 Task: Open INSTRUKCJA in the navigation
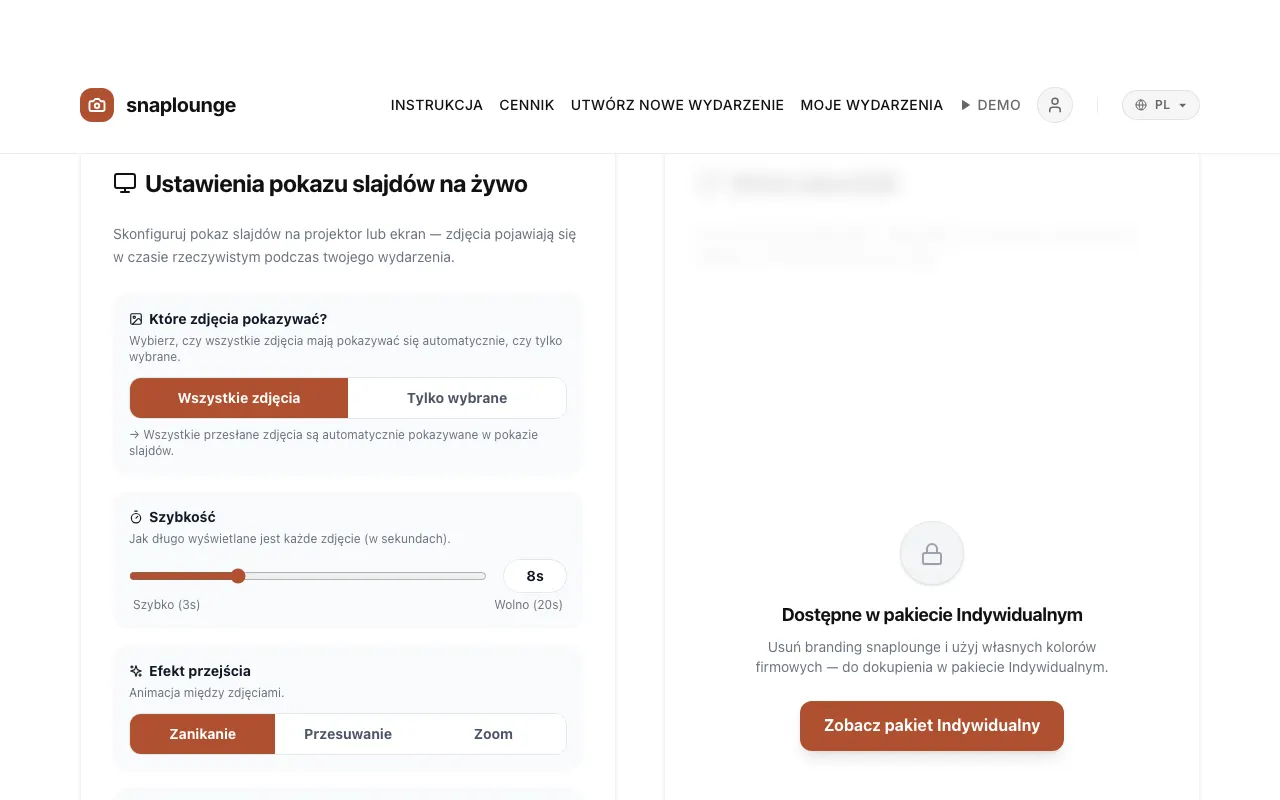[437, 105]
